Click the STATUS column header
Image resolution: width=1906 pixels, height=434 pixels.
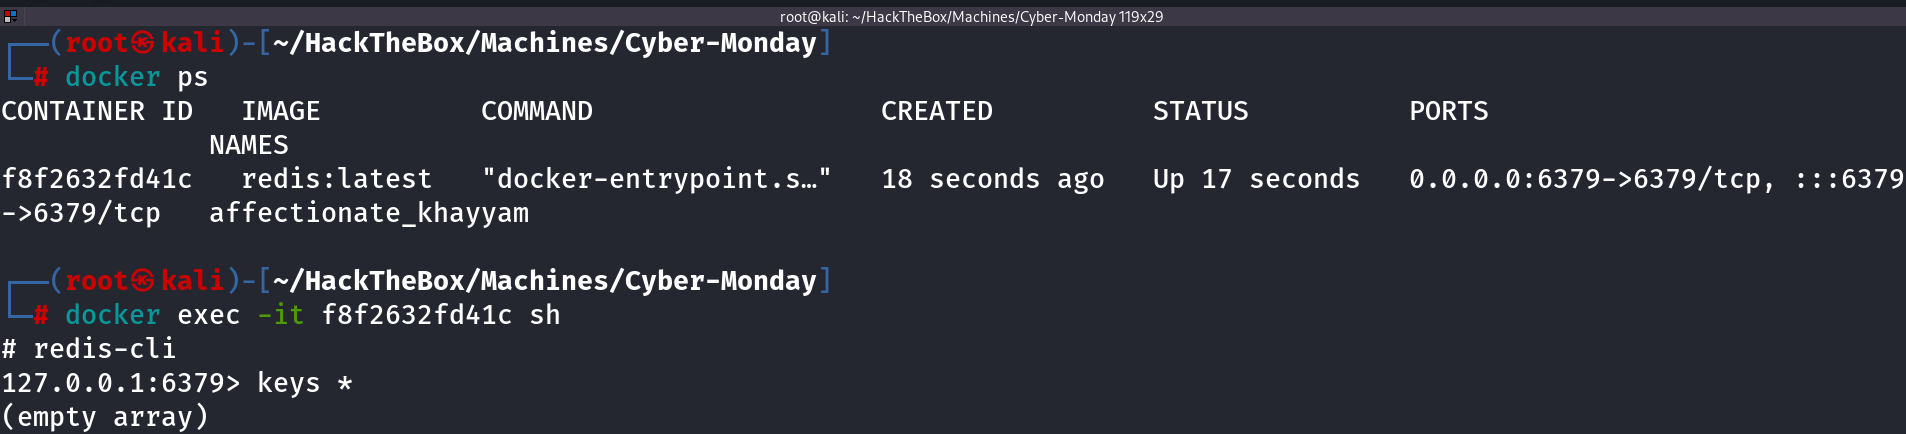(x=1201, y=111)
